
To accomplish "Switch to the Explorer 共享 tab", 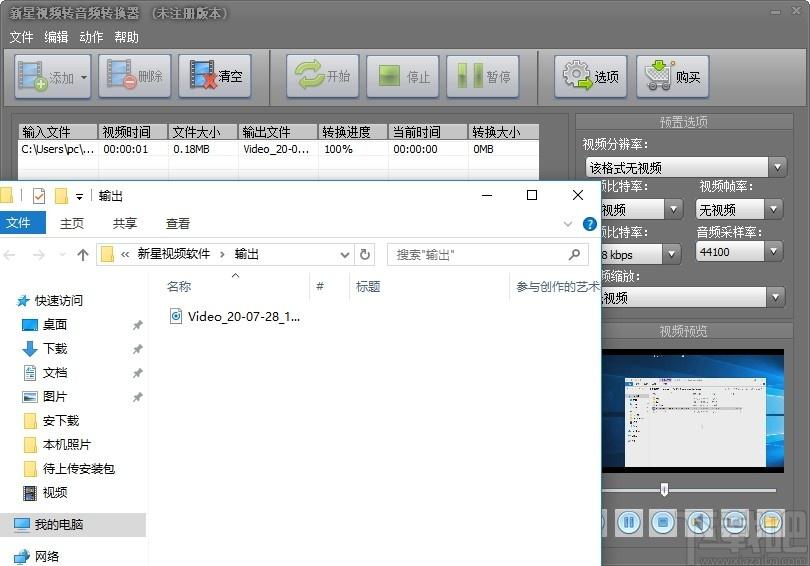I will [124, 223].
